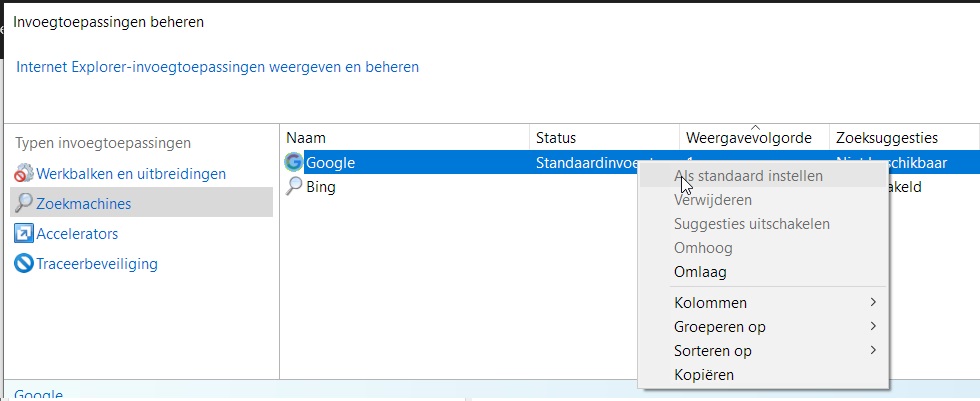Open the Traceerbeveiliging add-on type
The height and width of the screenshot is (401, 980).
(x=97, y=264)
